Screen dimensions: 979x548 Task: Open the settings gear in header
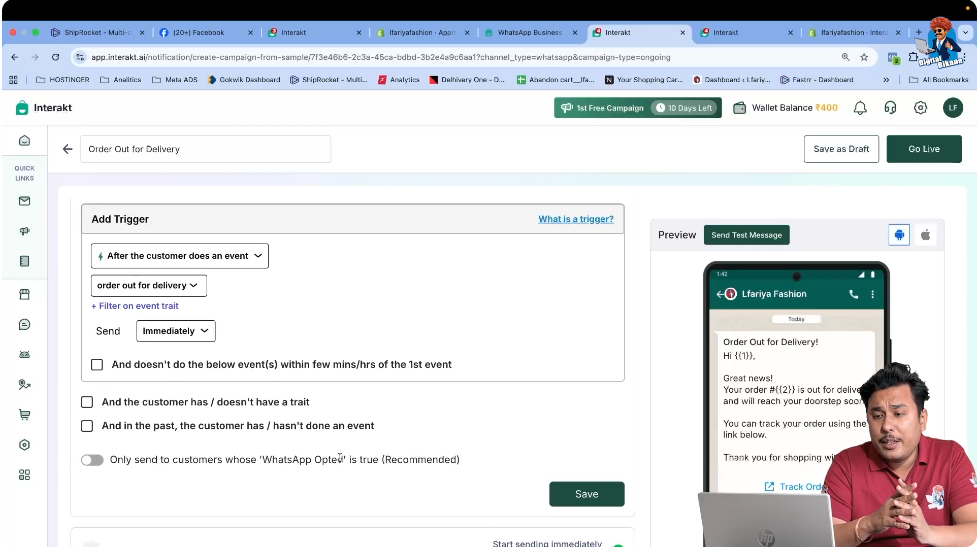920,108
